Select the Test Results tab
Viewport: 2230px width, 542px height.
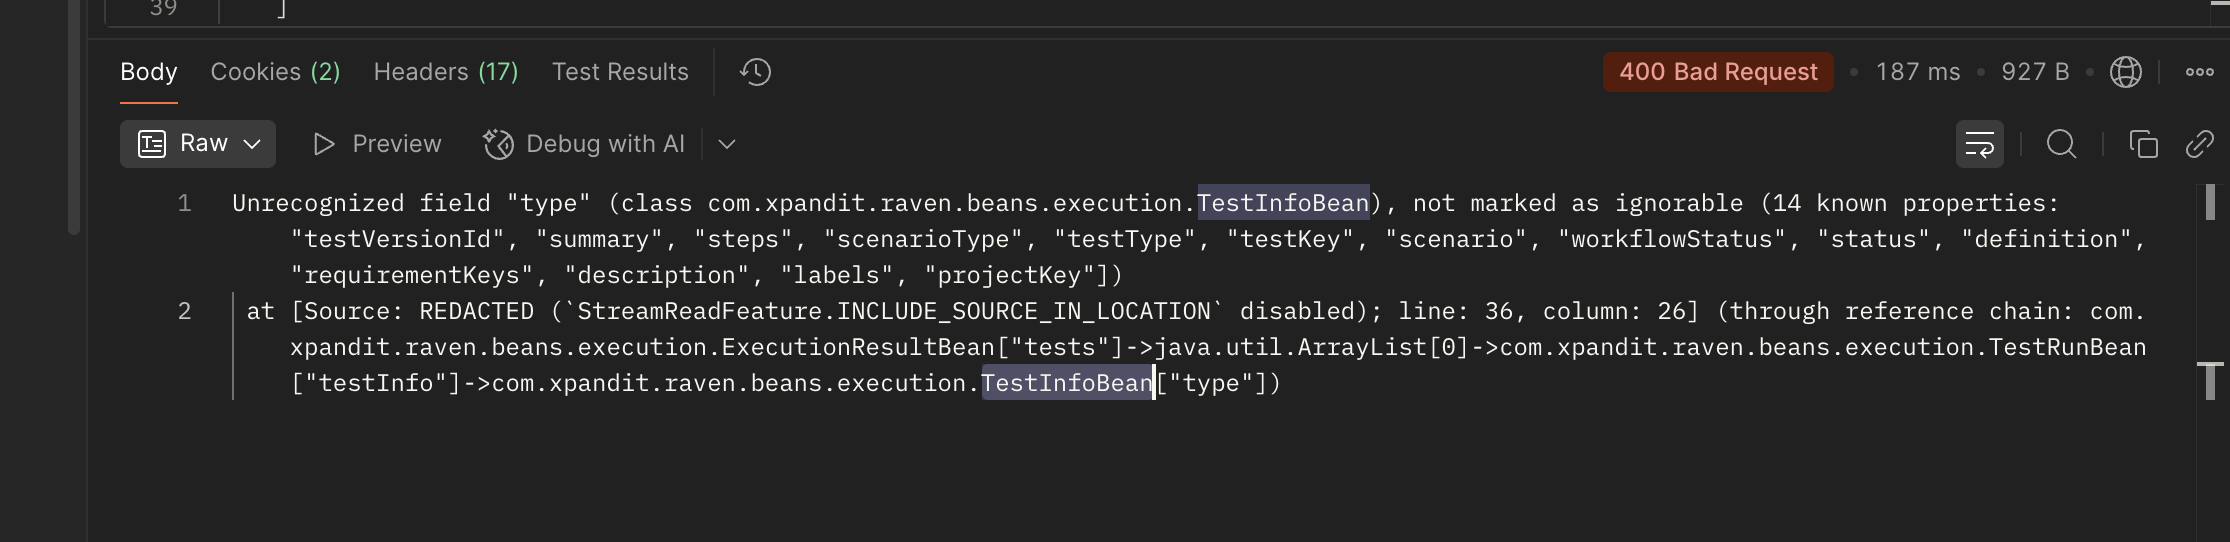pyautogui.click(x=620, y=72)
